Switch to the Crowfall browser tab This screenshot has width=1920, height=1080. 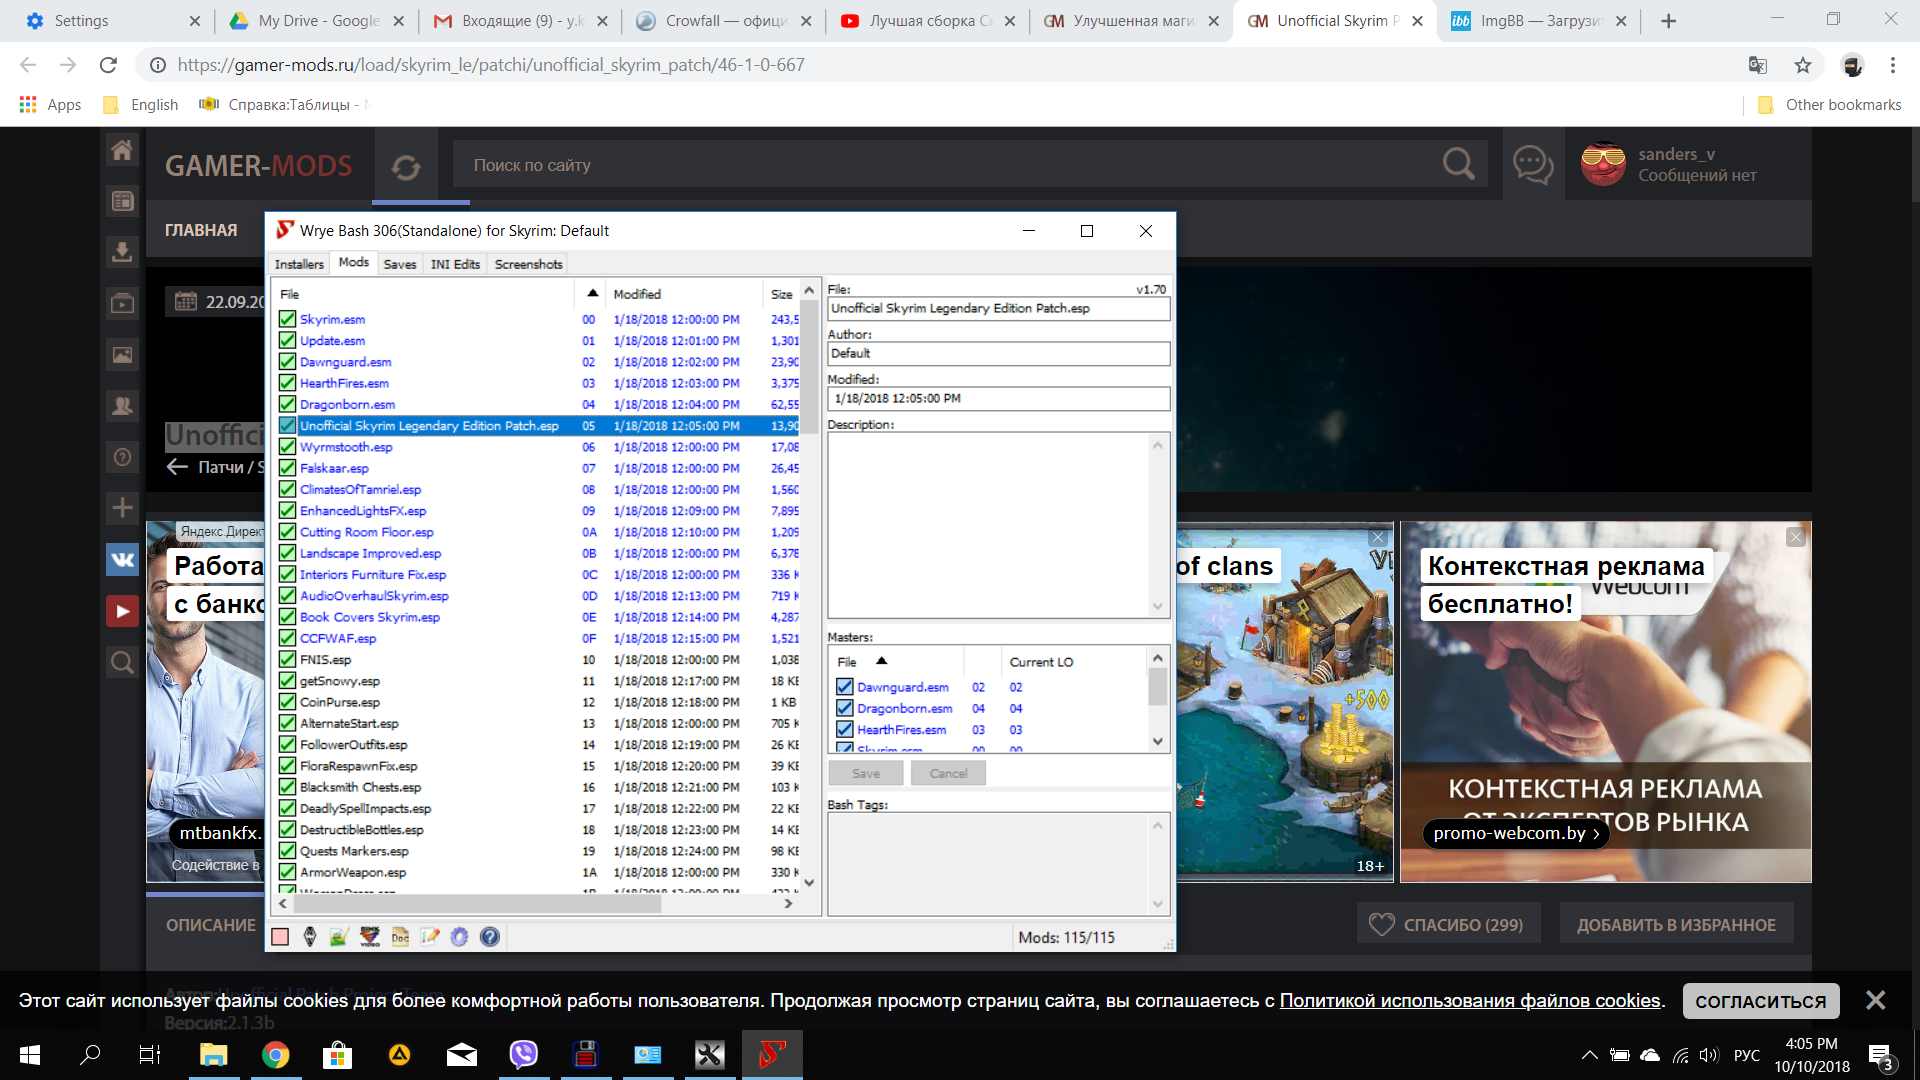point(725,21)
